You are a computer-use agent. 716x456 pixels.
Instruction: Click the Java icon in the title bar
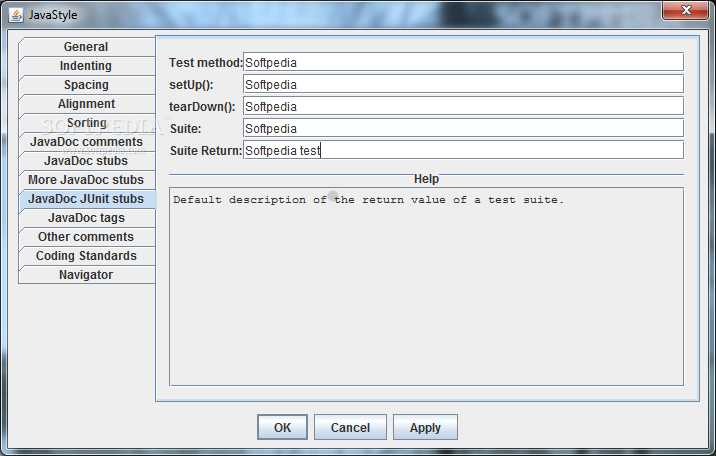[16, 15]
